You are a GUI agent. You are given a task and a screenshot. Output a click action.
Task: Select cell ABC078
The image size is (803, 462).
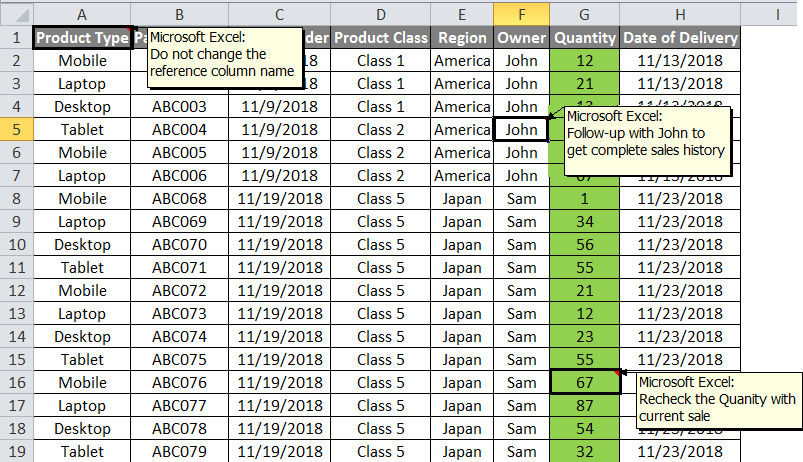(x=179, y=429)
